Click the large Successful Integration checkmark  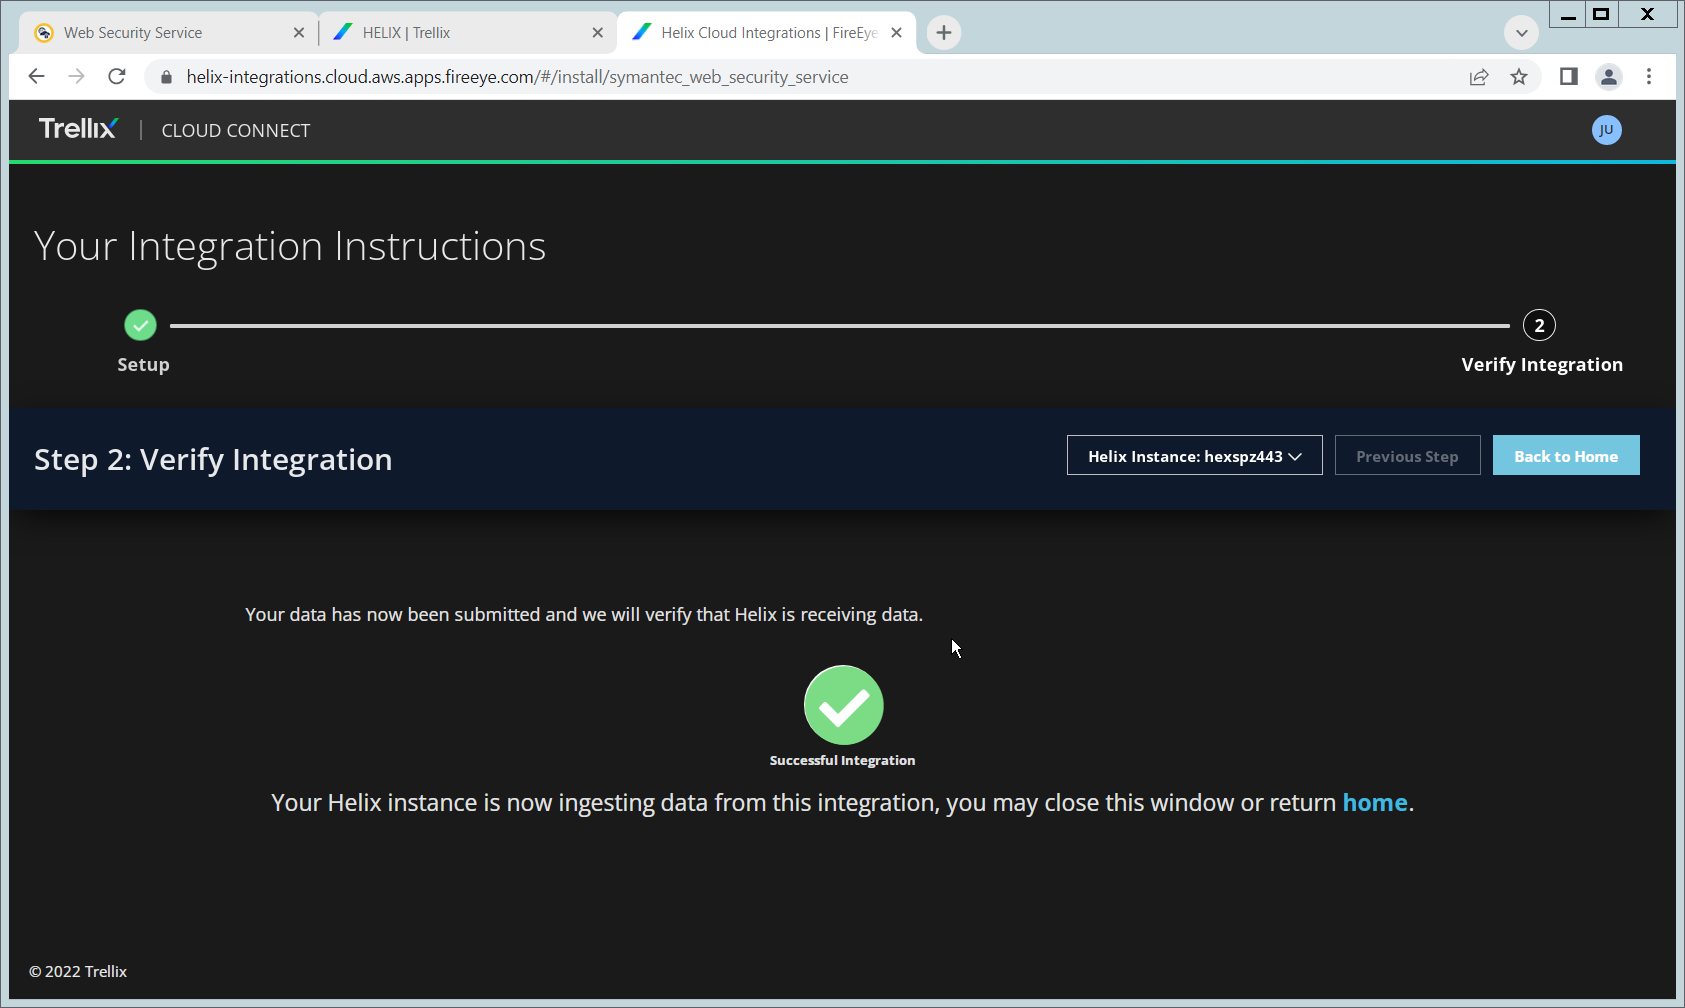[x=843, y=705]
